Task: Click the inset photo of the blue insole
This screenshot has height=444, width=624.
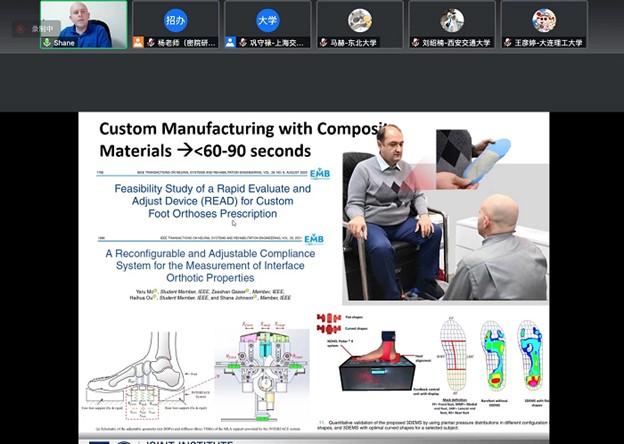Action: click(473, 160)
